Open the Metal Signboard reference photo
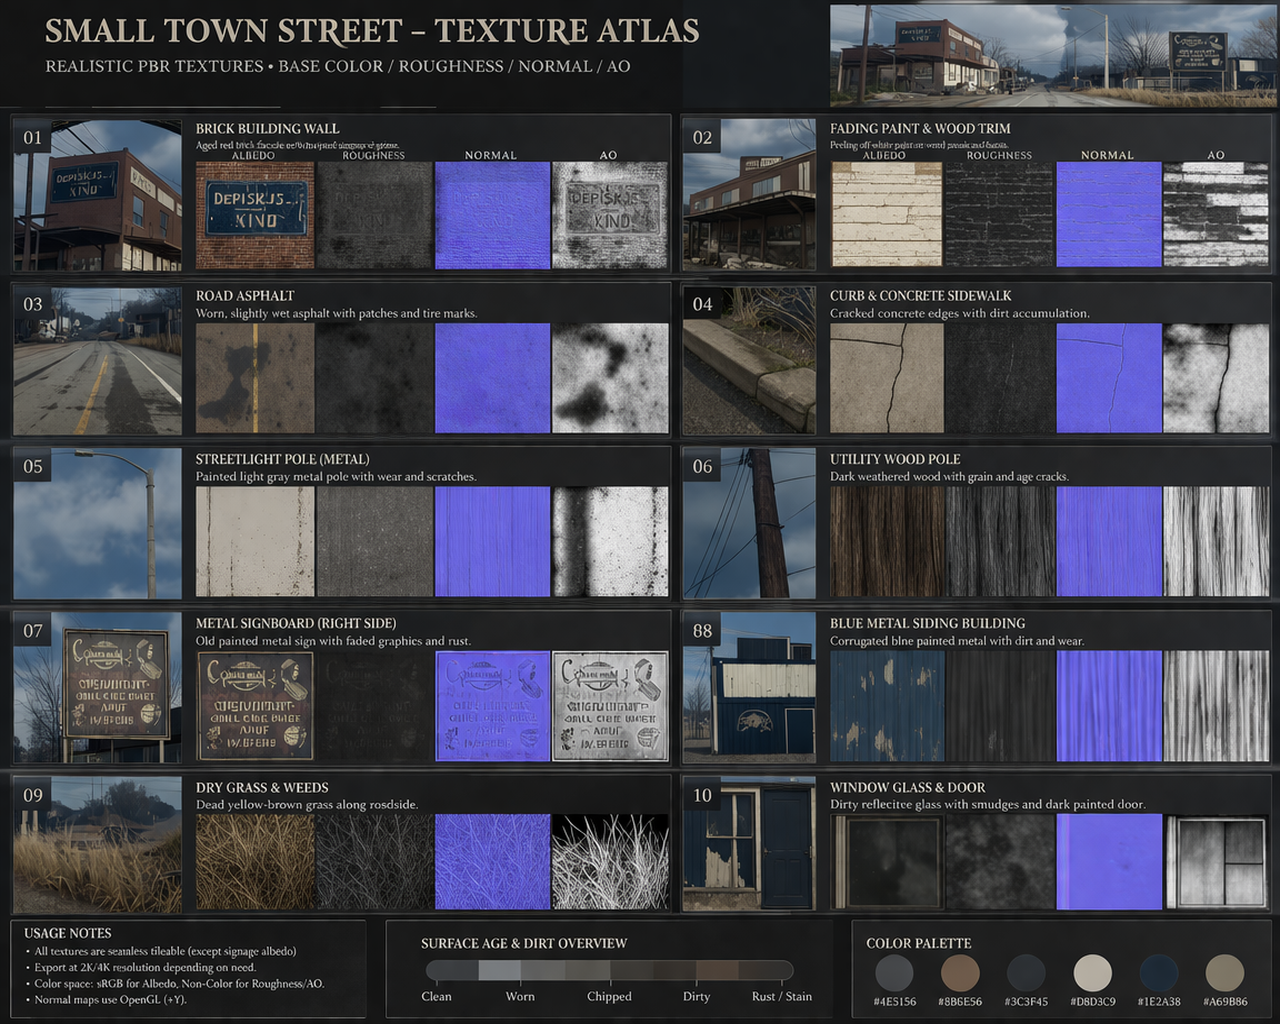Viewport: 1280px width, 1024px height. (97, 688)
